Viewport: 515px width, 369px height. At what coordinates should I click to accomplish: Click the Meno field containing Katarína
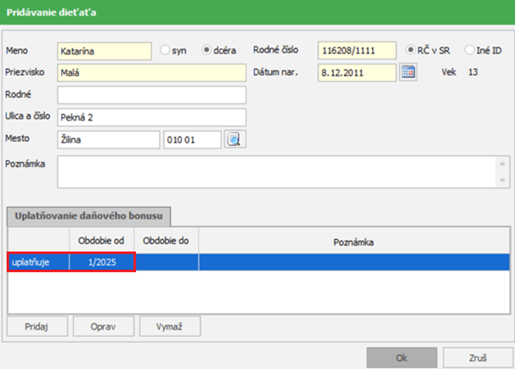[x=104, y=51]
